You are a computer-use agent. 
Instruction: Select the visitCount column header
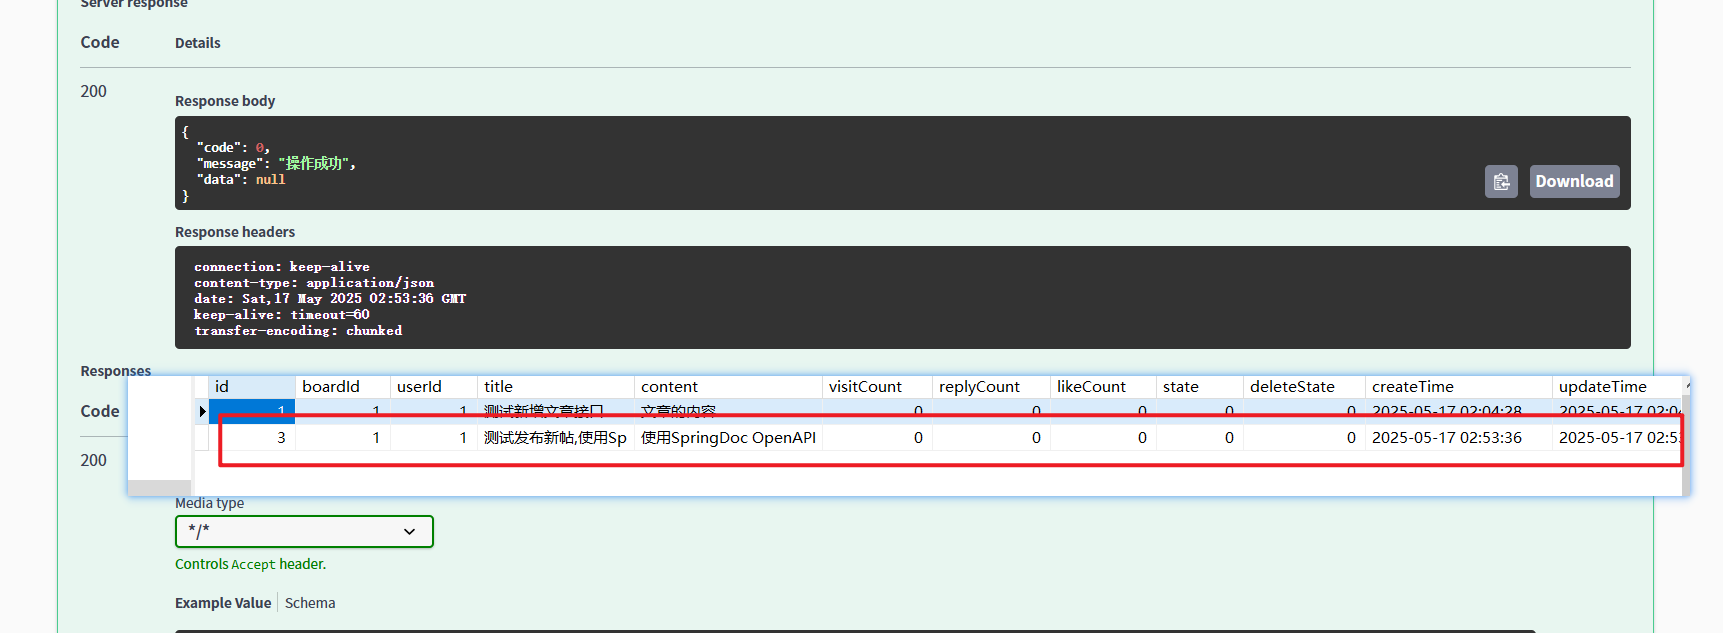click(x=877, y=387)
